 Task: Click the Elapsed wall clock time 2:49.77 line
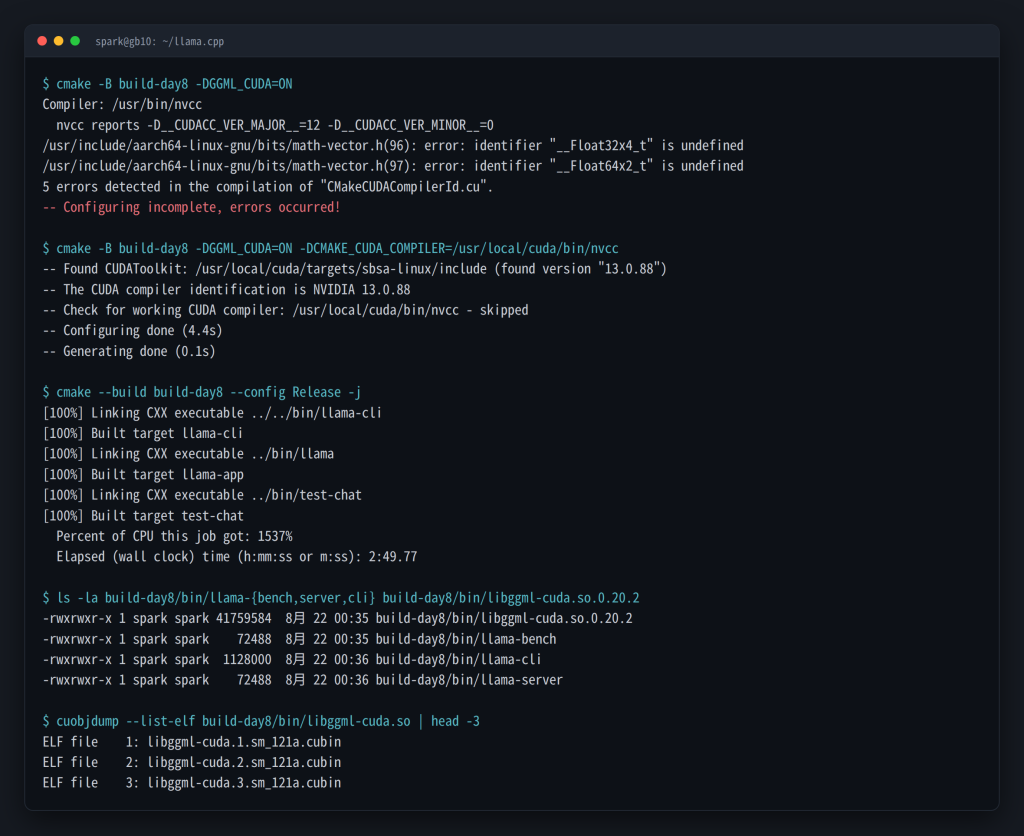(236, 557)
